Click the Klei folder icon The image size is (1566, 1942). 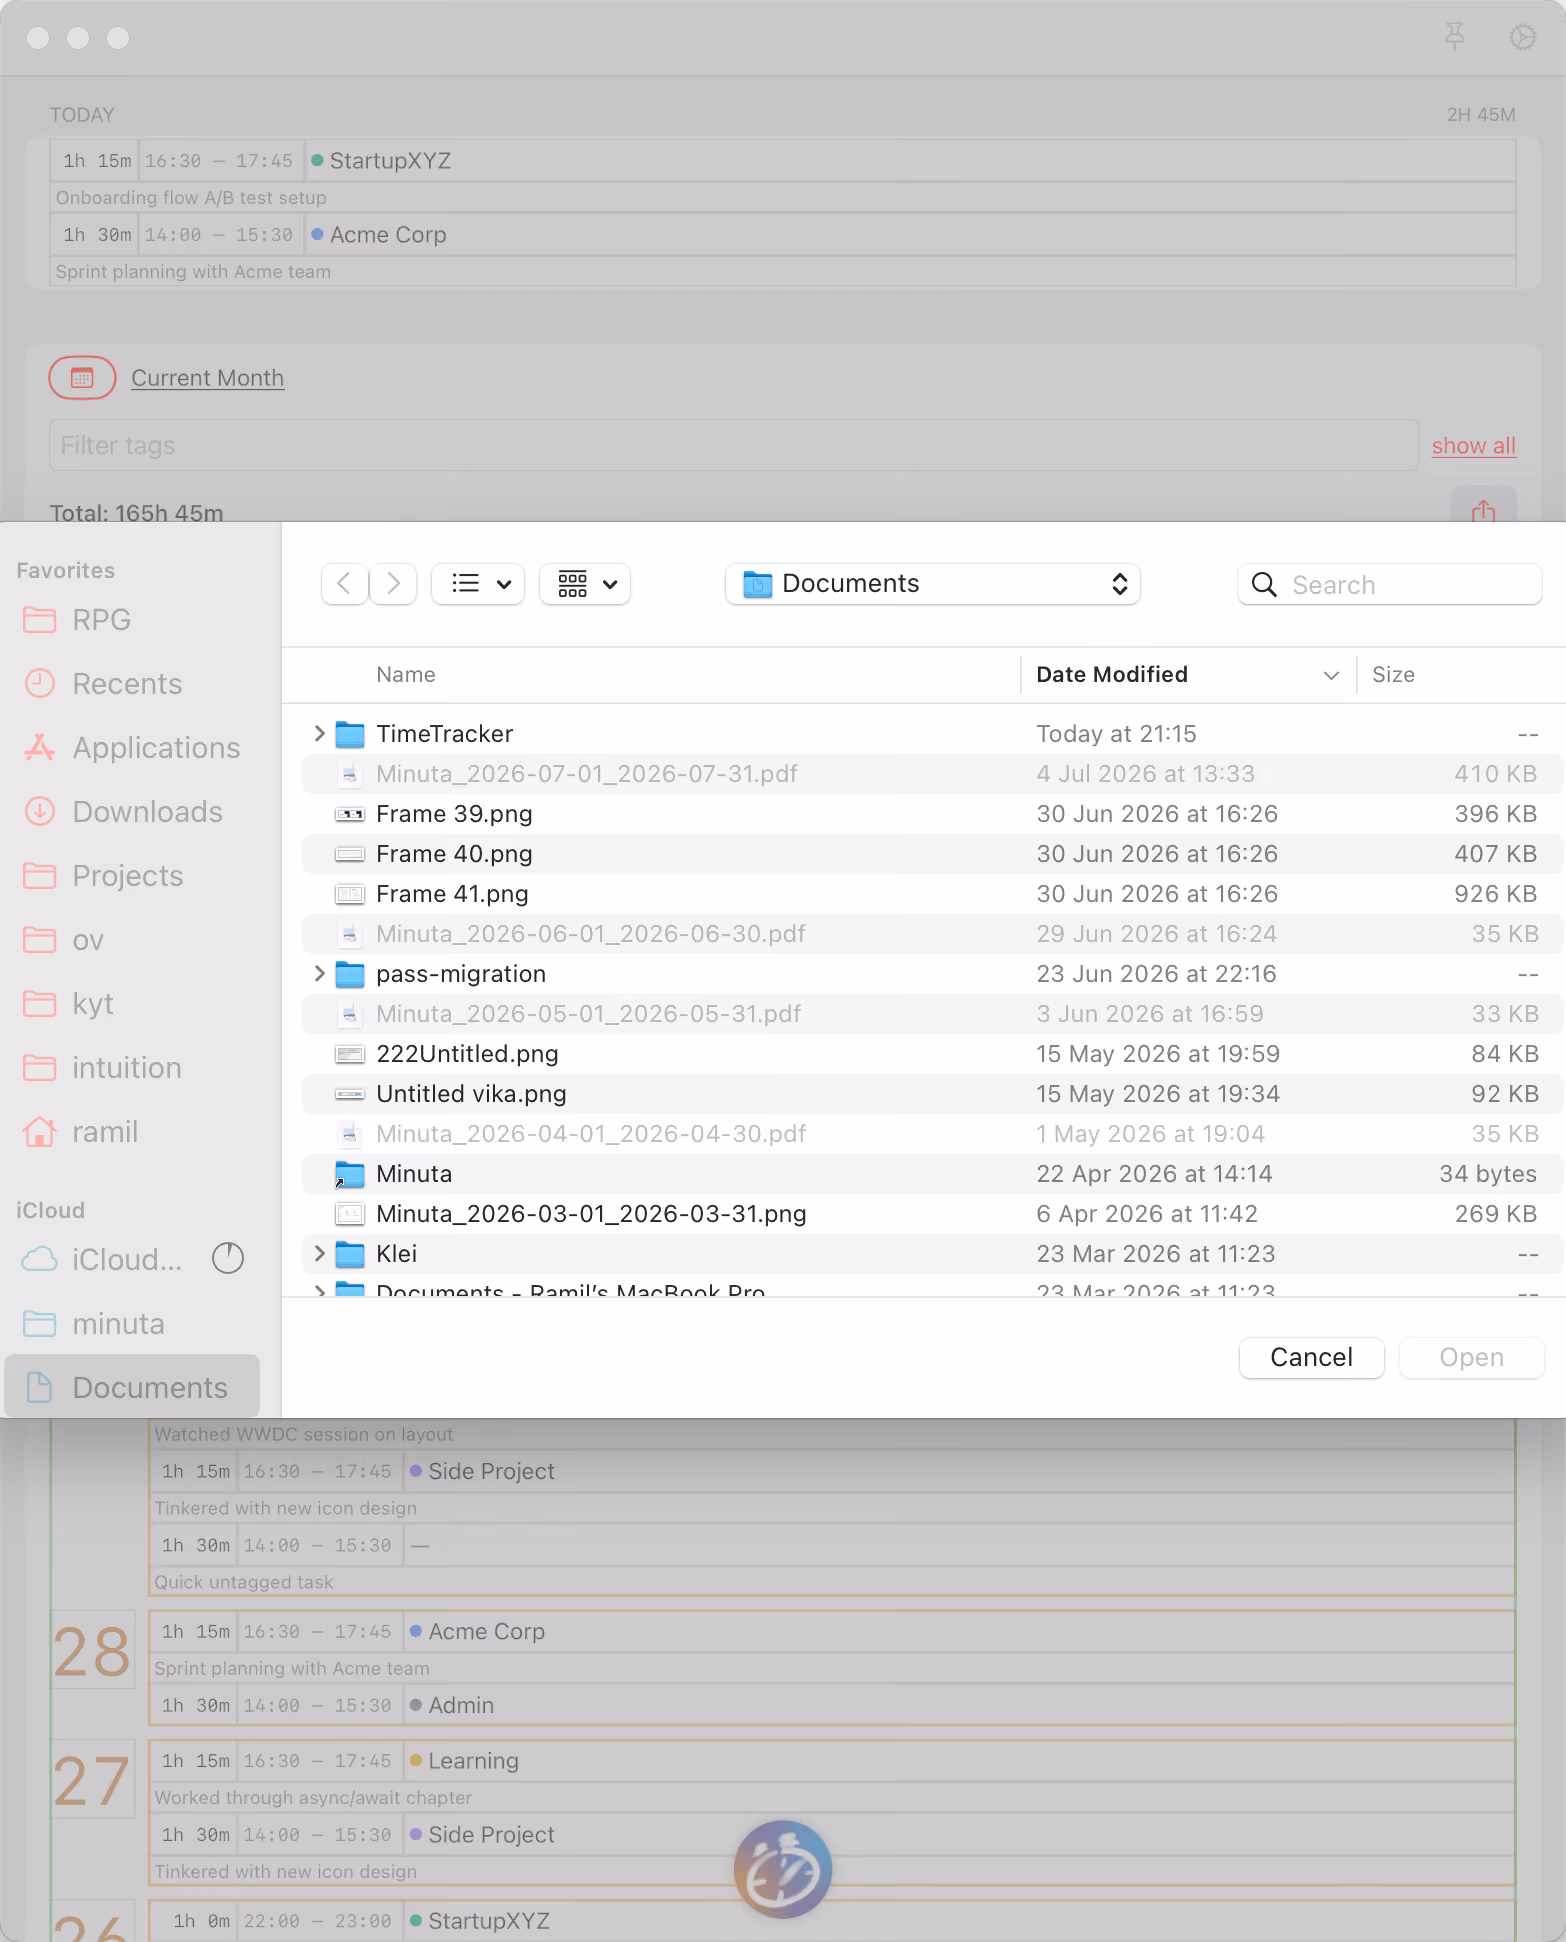(x=349, y=1254)
